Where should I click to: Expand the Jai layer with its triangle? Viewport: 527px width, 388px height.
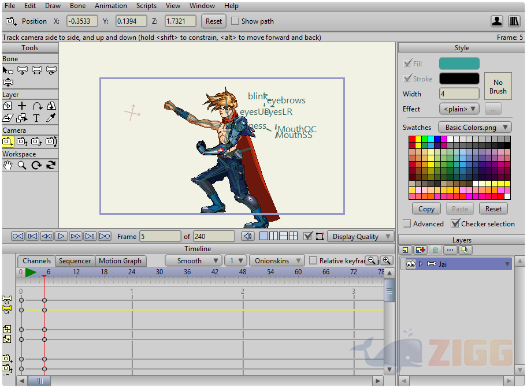pos(420,264)
